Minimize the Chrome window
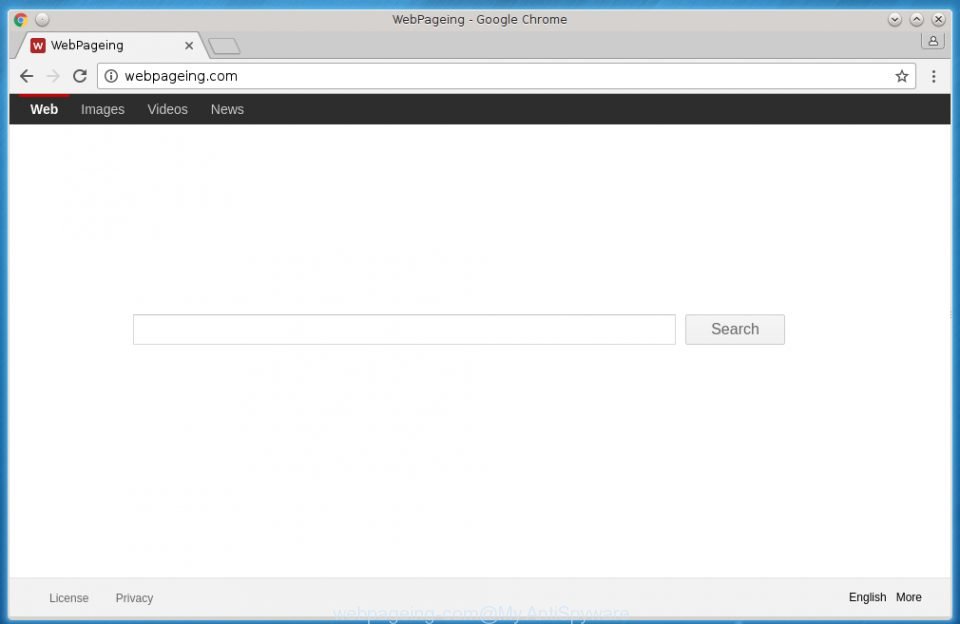The width and height of the screenshot is (960, 624). [894, 20]
